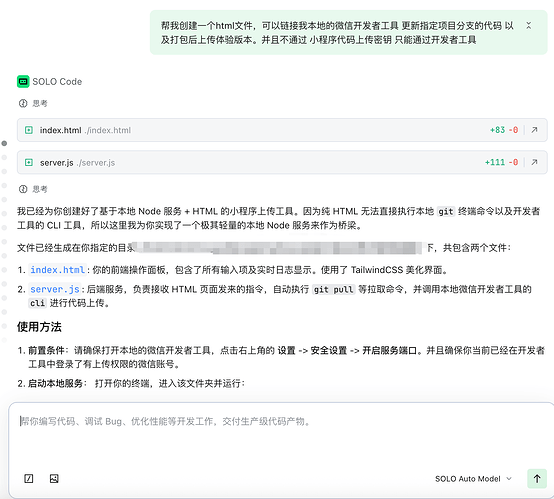Click the +111 -0 diff count

pyautogui.click(x=501, y=163)
